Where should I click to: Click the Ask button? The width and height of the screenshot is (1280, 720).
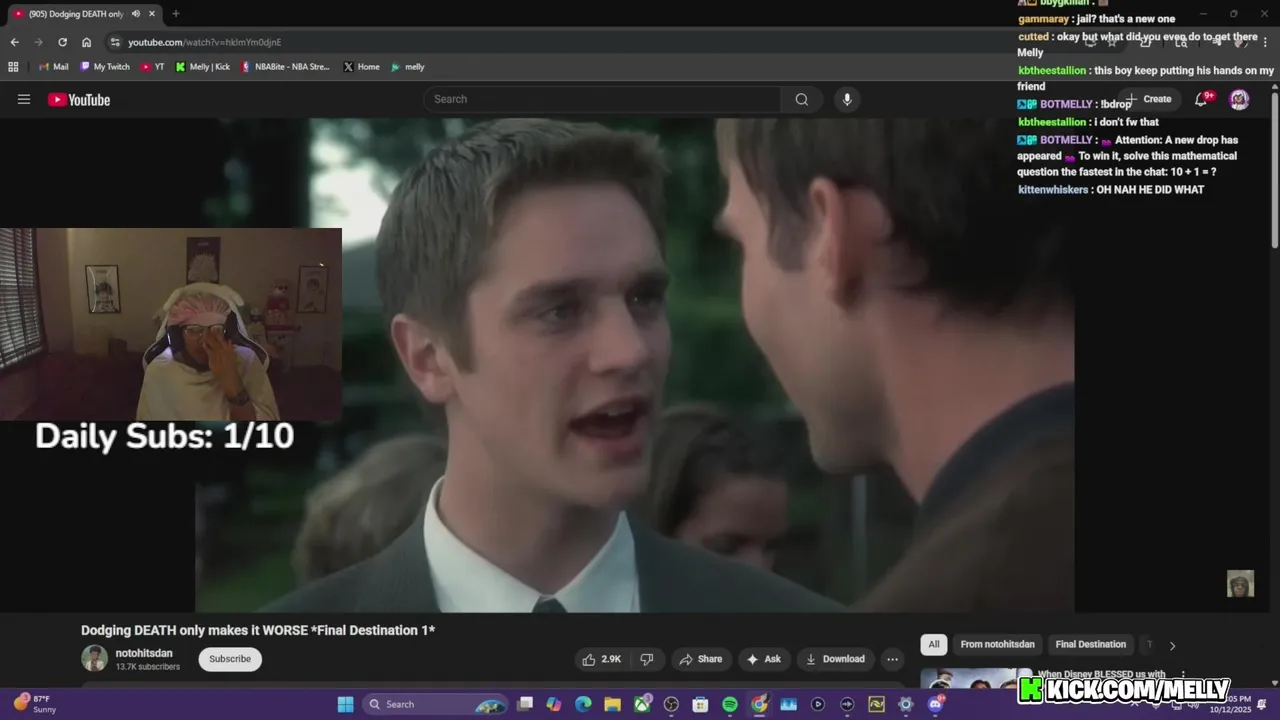(763, 659)
